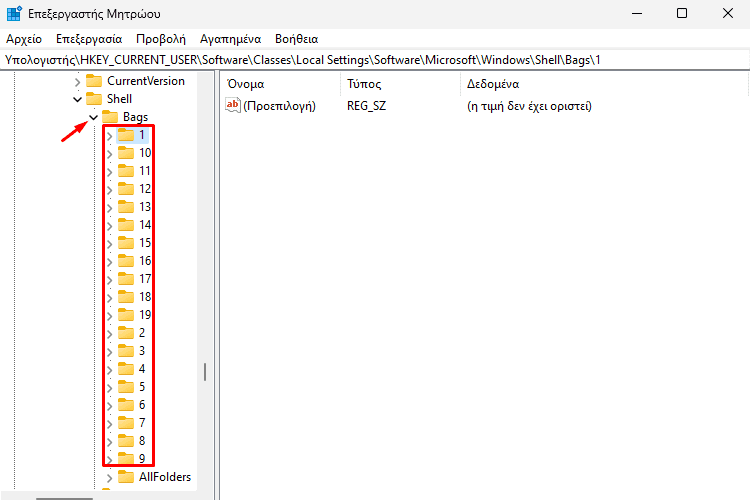Close the Registry Editor window
750x500 pixels.
[x=728, y=13]
